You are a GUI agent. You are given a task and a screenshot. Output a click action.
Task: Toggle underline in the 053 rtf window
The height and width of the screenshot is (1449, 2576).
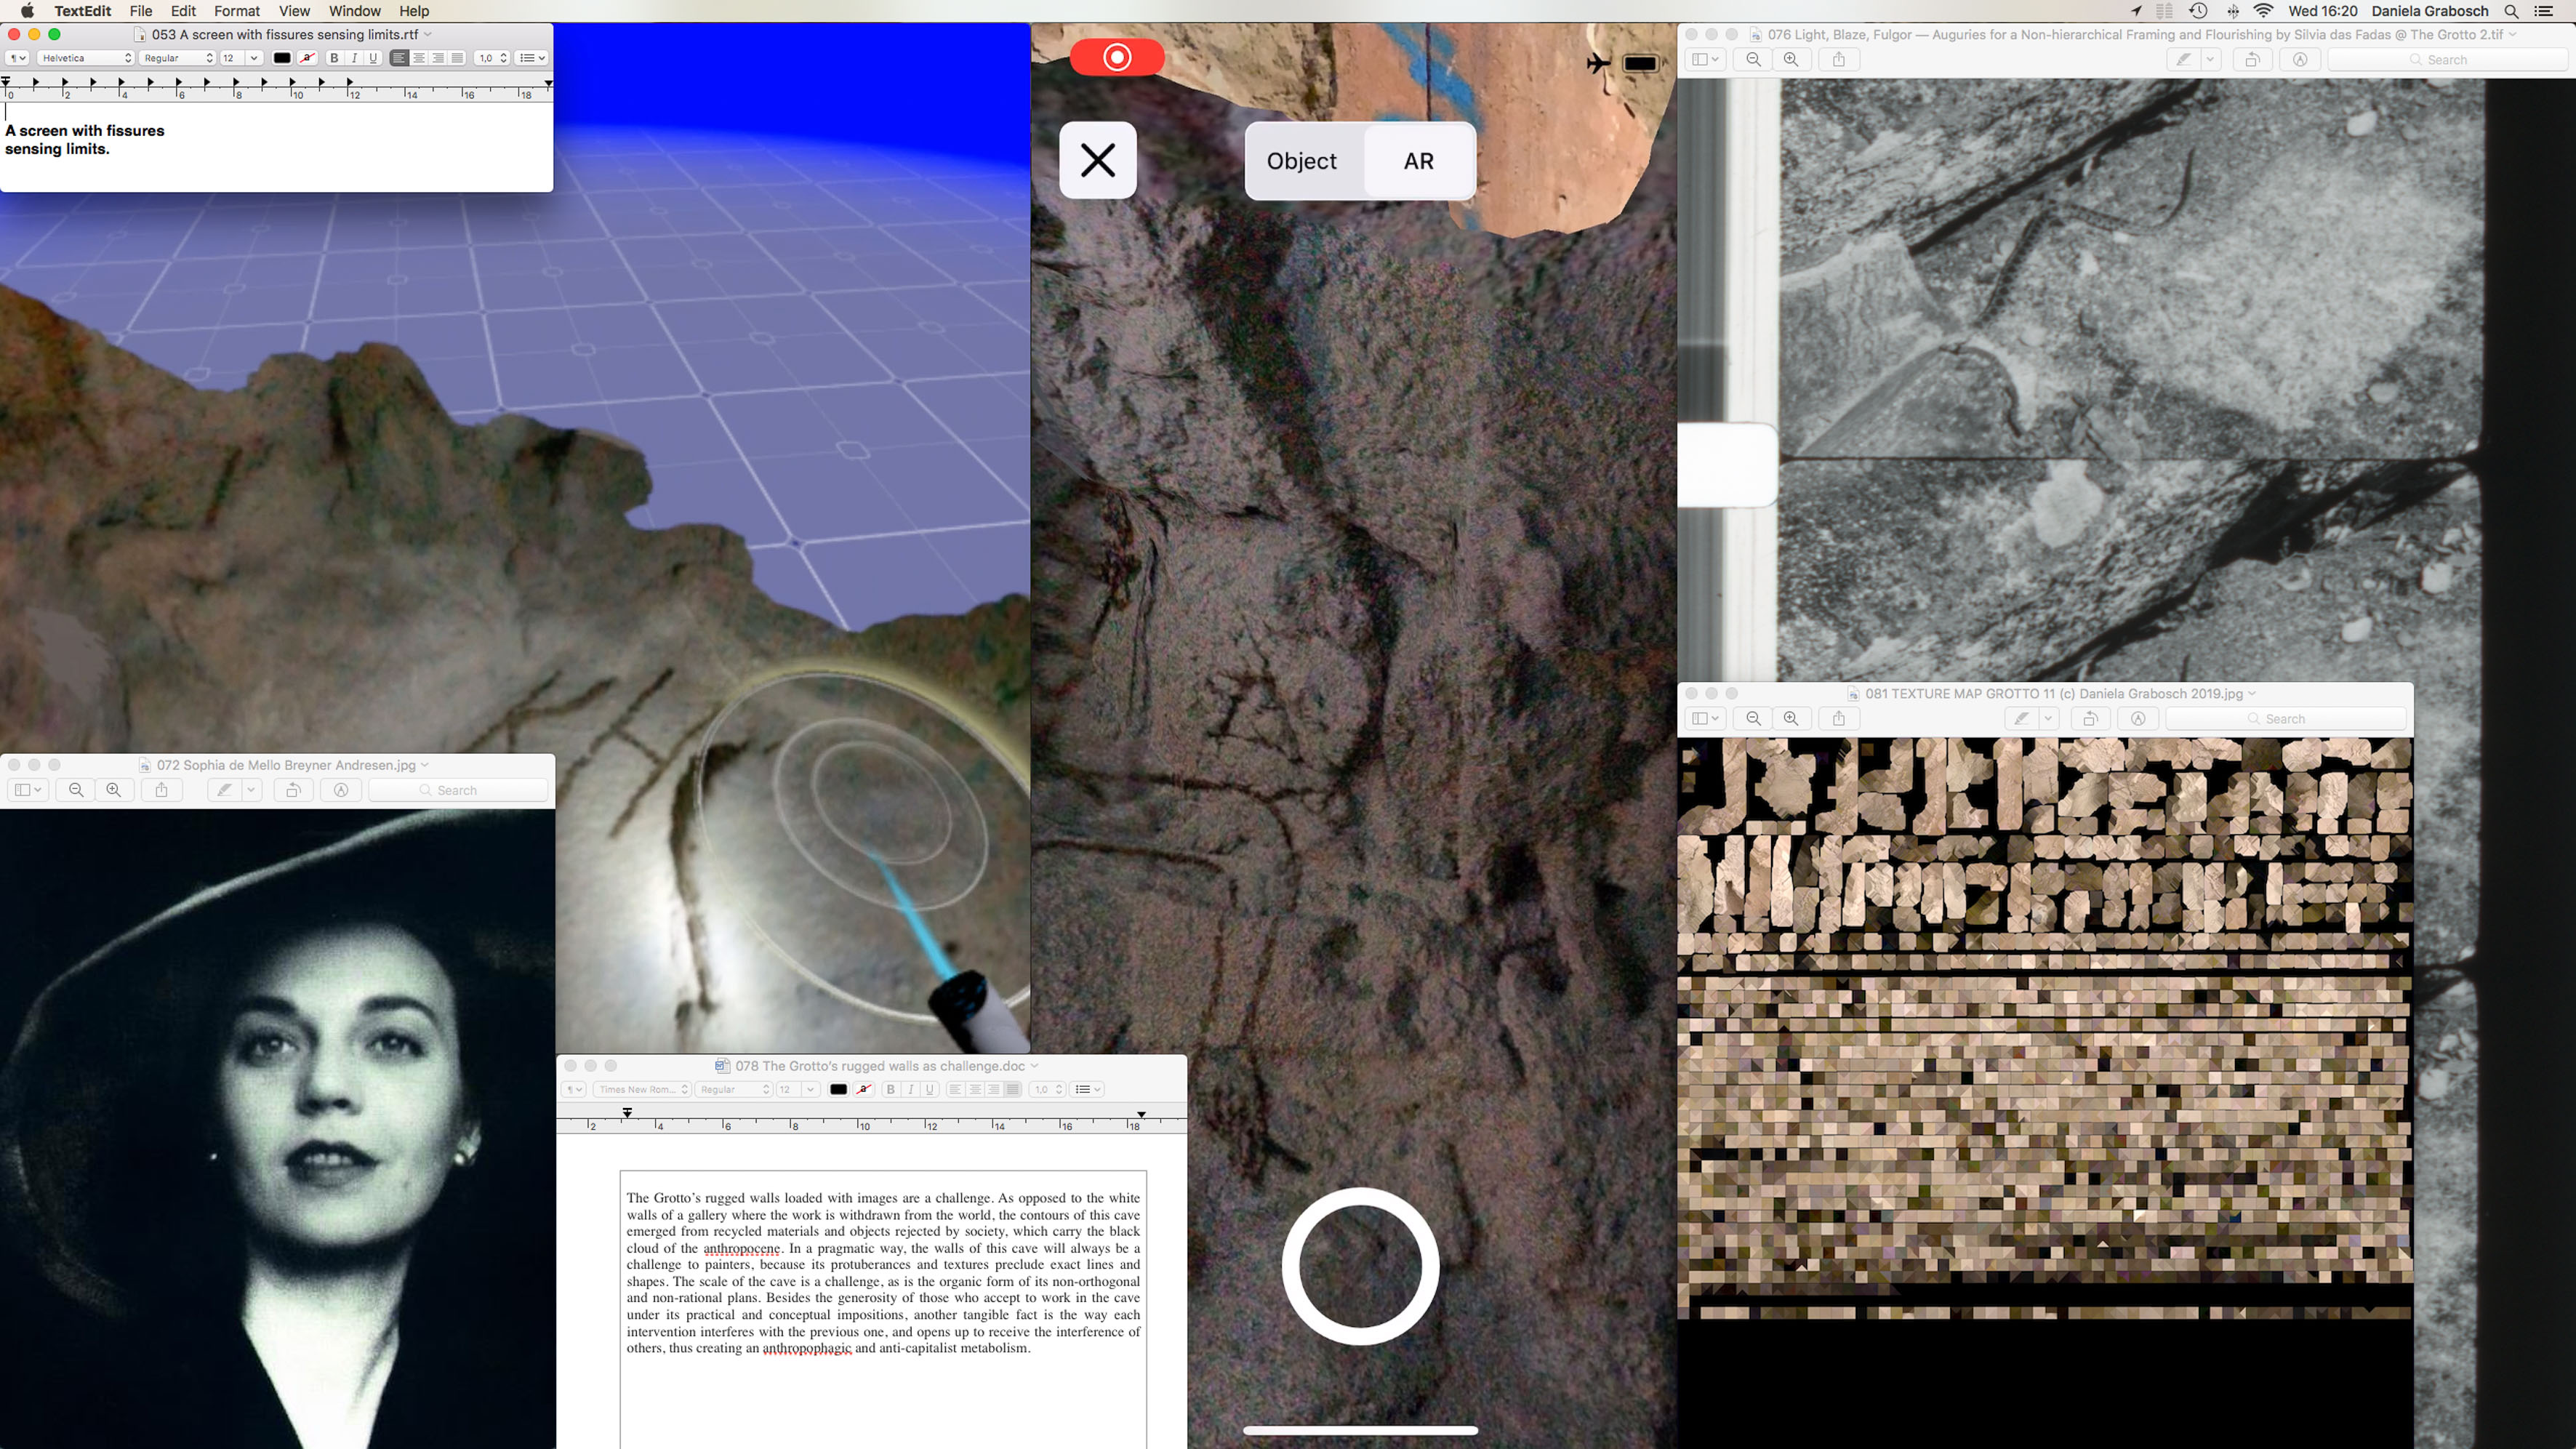(x=373, y=58)
